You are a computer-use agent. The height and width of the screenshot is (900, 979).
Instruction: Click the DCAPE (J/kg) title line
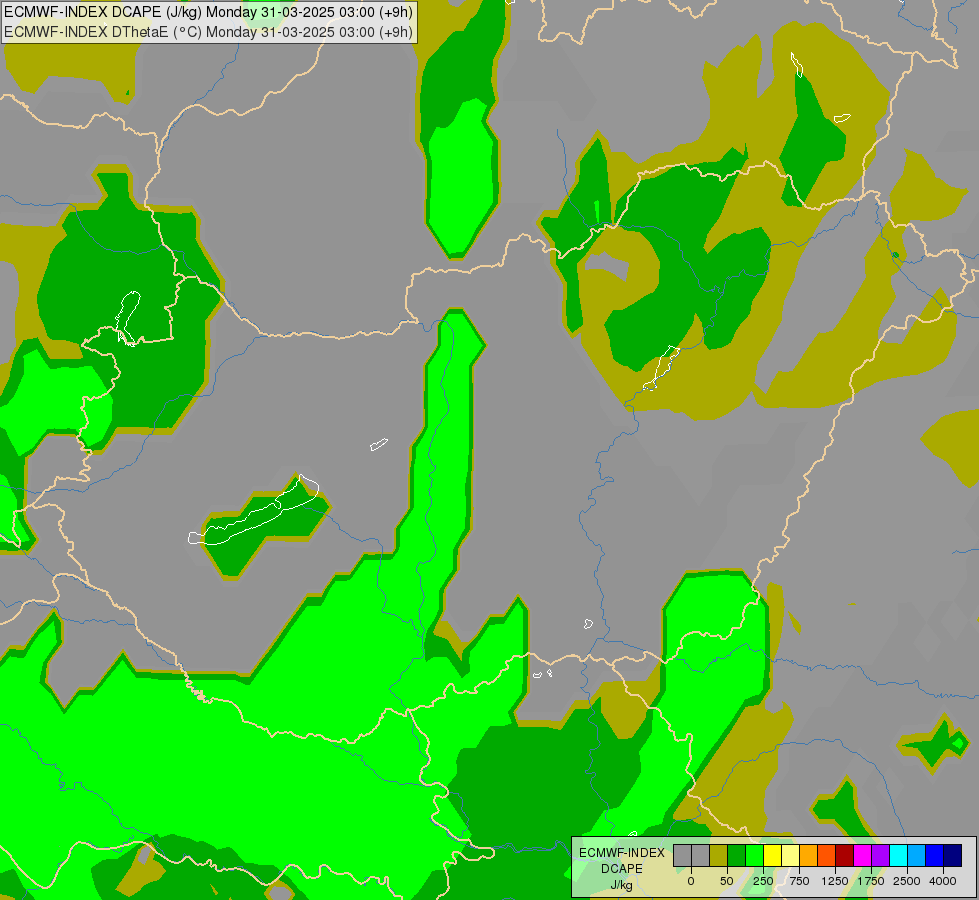point(208,12)
